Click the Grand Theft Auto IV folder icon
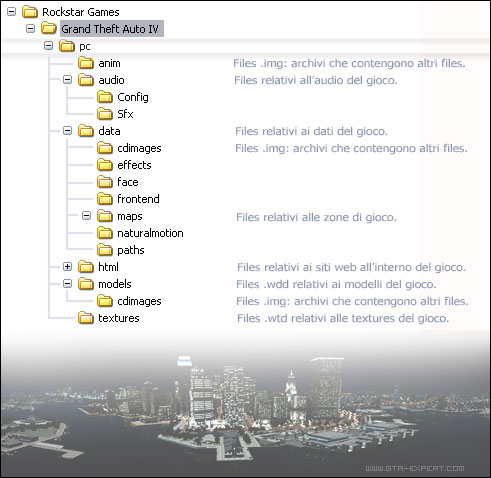This screenshot has width=491, height=478. pos(49,28)
